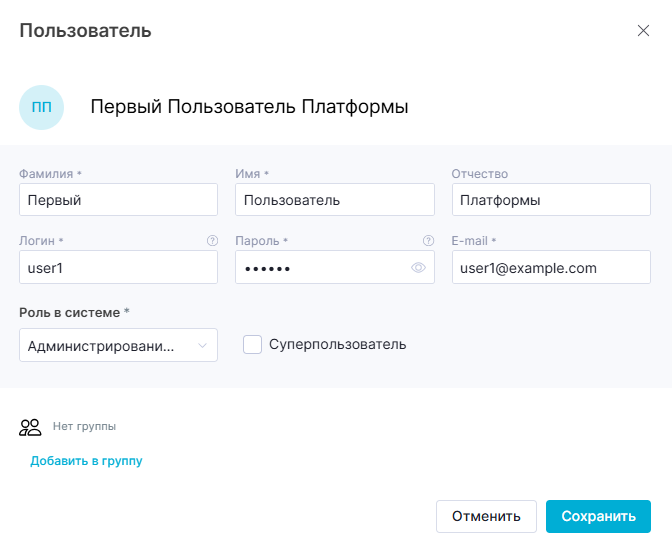Click the Нет группы label
Screen dimensions: 672x555
tap(84, 427)
